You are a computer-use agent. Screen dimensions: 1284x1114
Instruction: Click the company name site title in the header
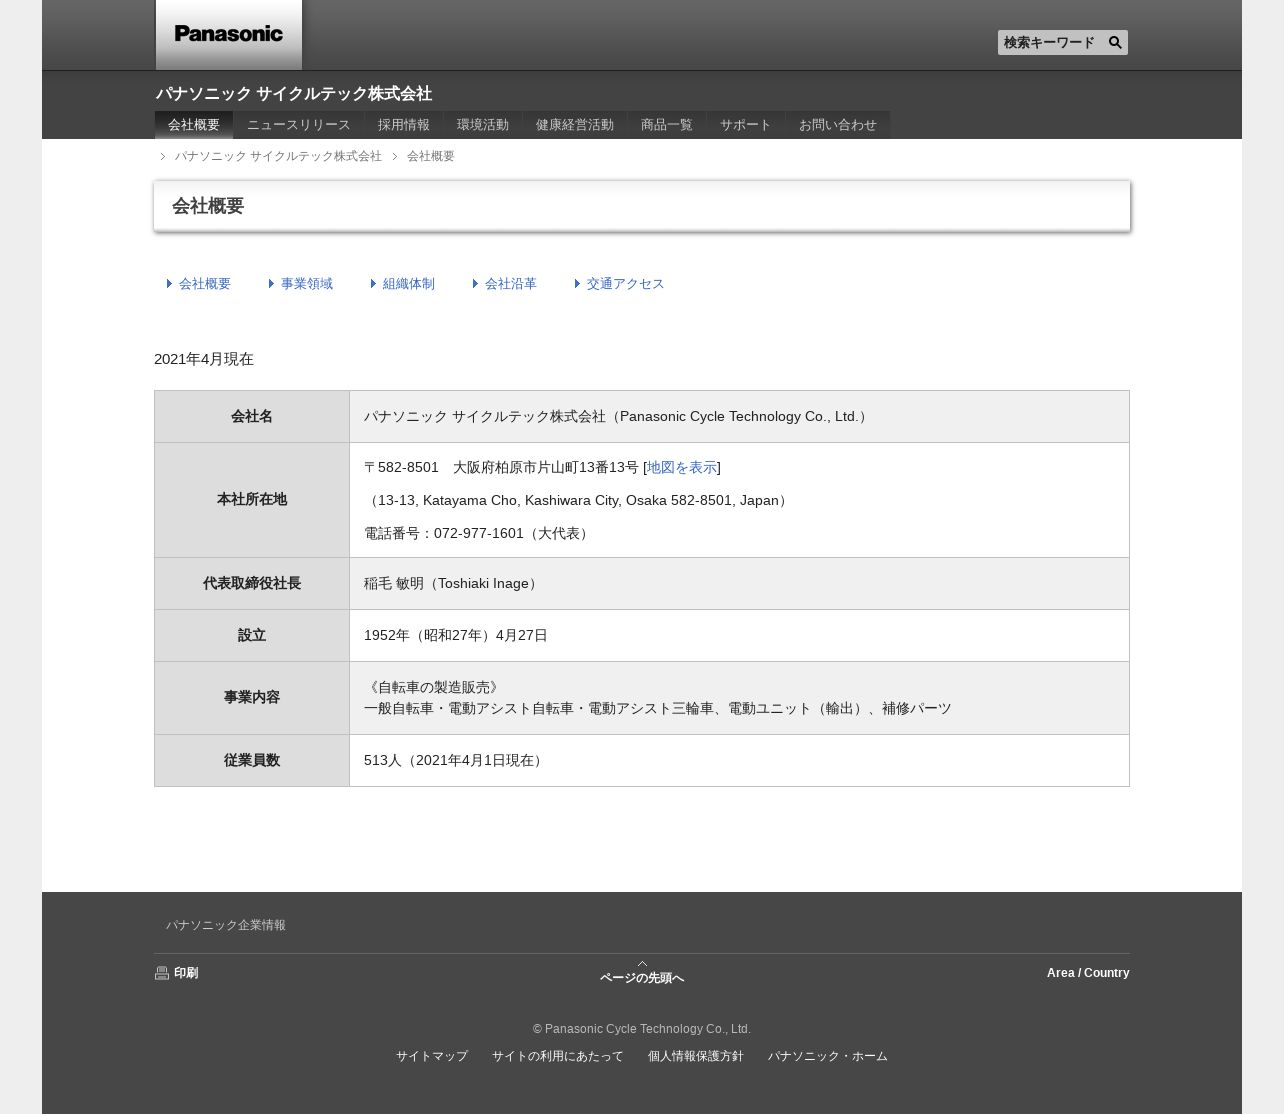tap(294, 93)
